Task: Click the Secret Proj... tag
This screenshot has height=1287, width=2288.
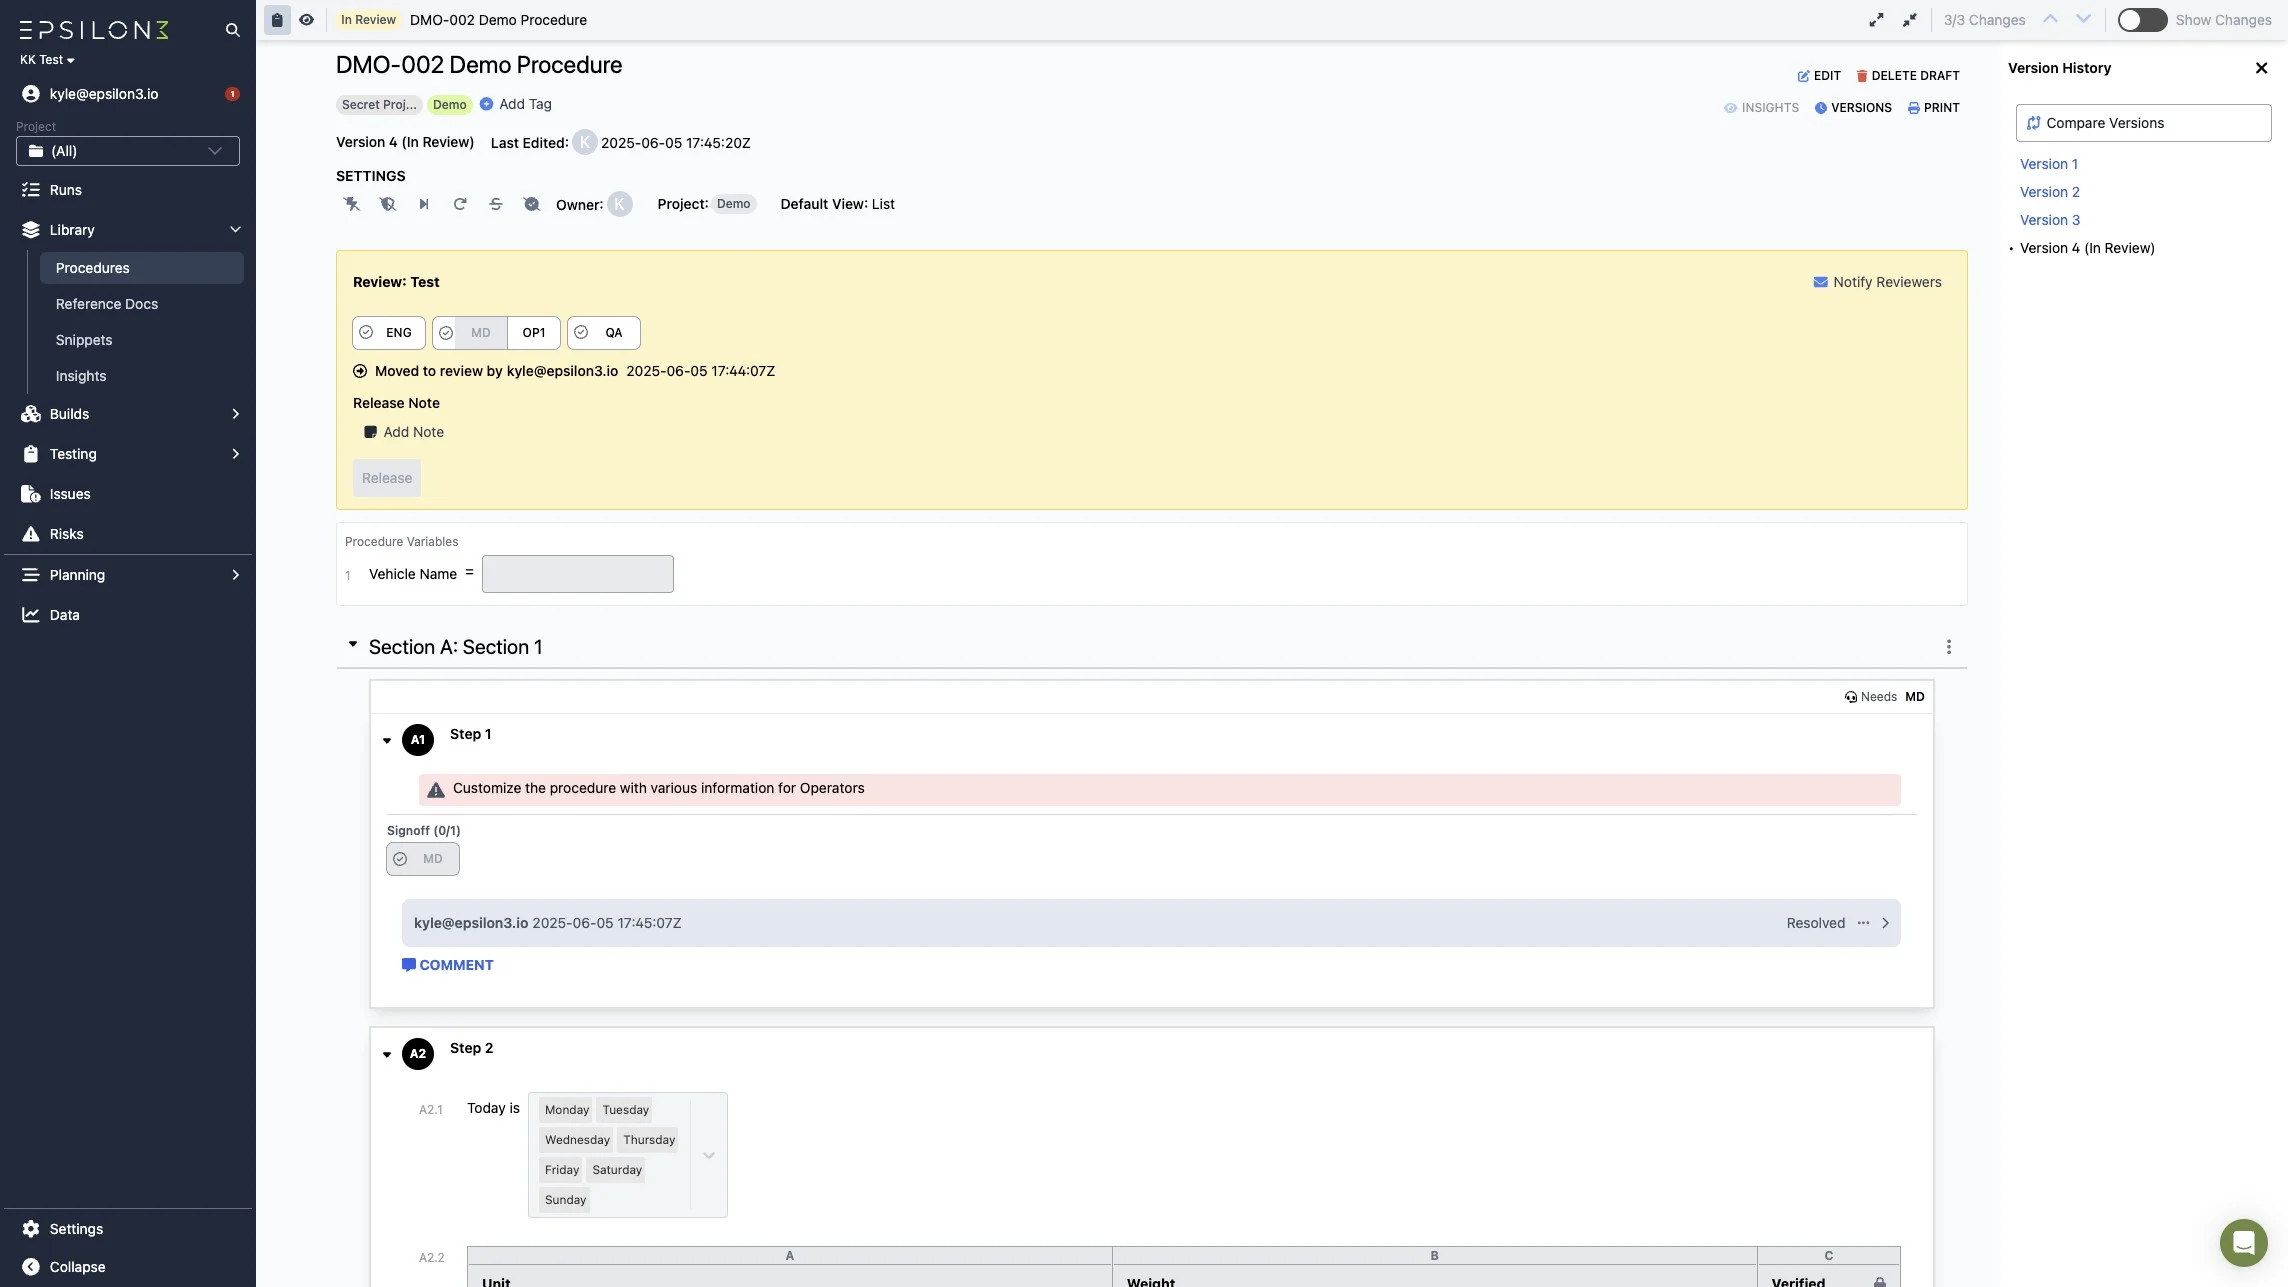Action: (x=379, y=105)
